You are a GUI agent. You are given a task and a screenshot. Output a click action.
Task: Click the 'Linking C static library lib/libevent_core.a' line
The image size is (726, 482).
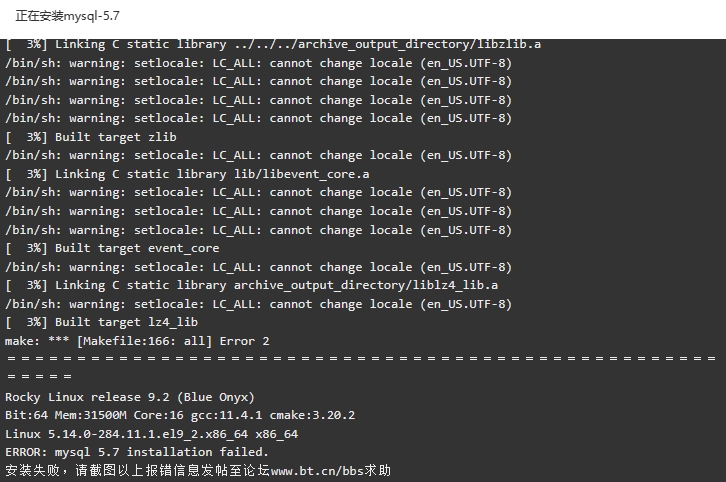187,174
